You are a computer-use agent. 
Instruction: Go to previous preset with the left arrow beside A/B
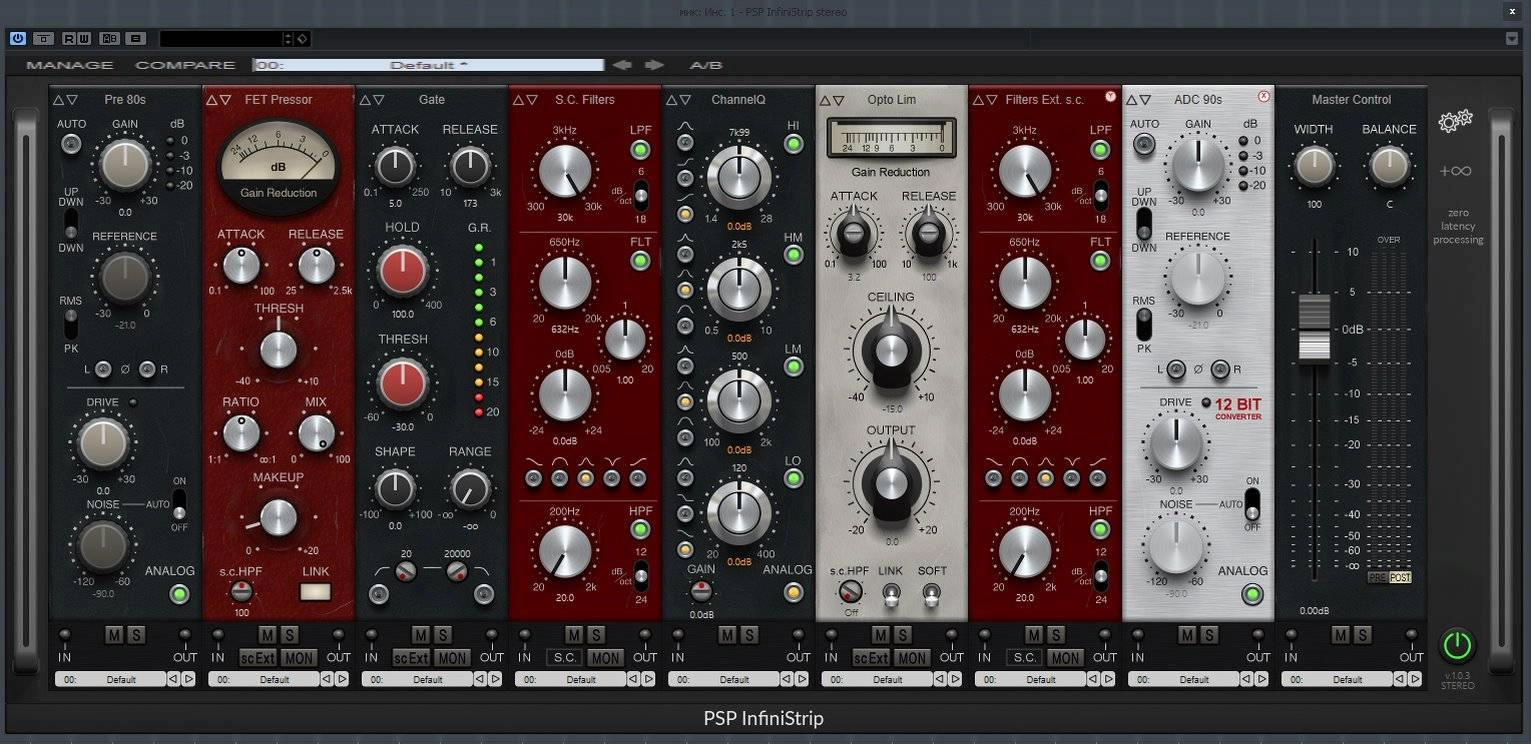click(x=622, y=65)
